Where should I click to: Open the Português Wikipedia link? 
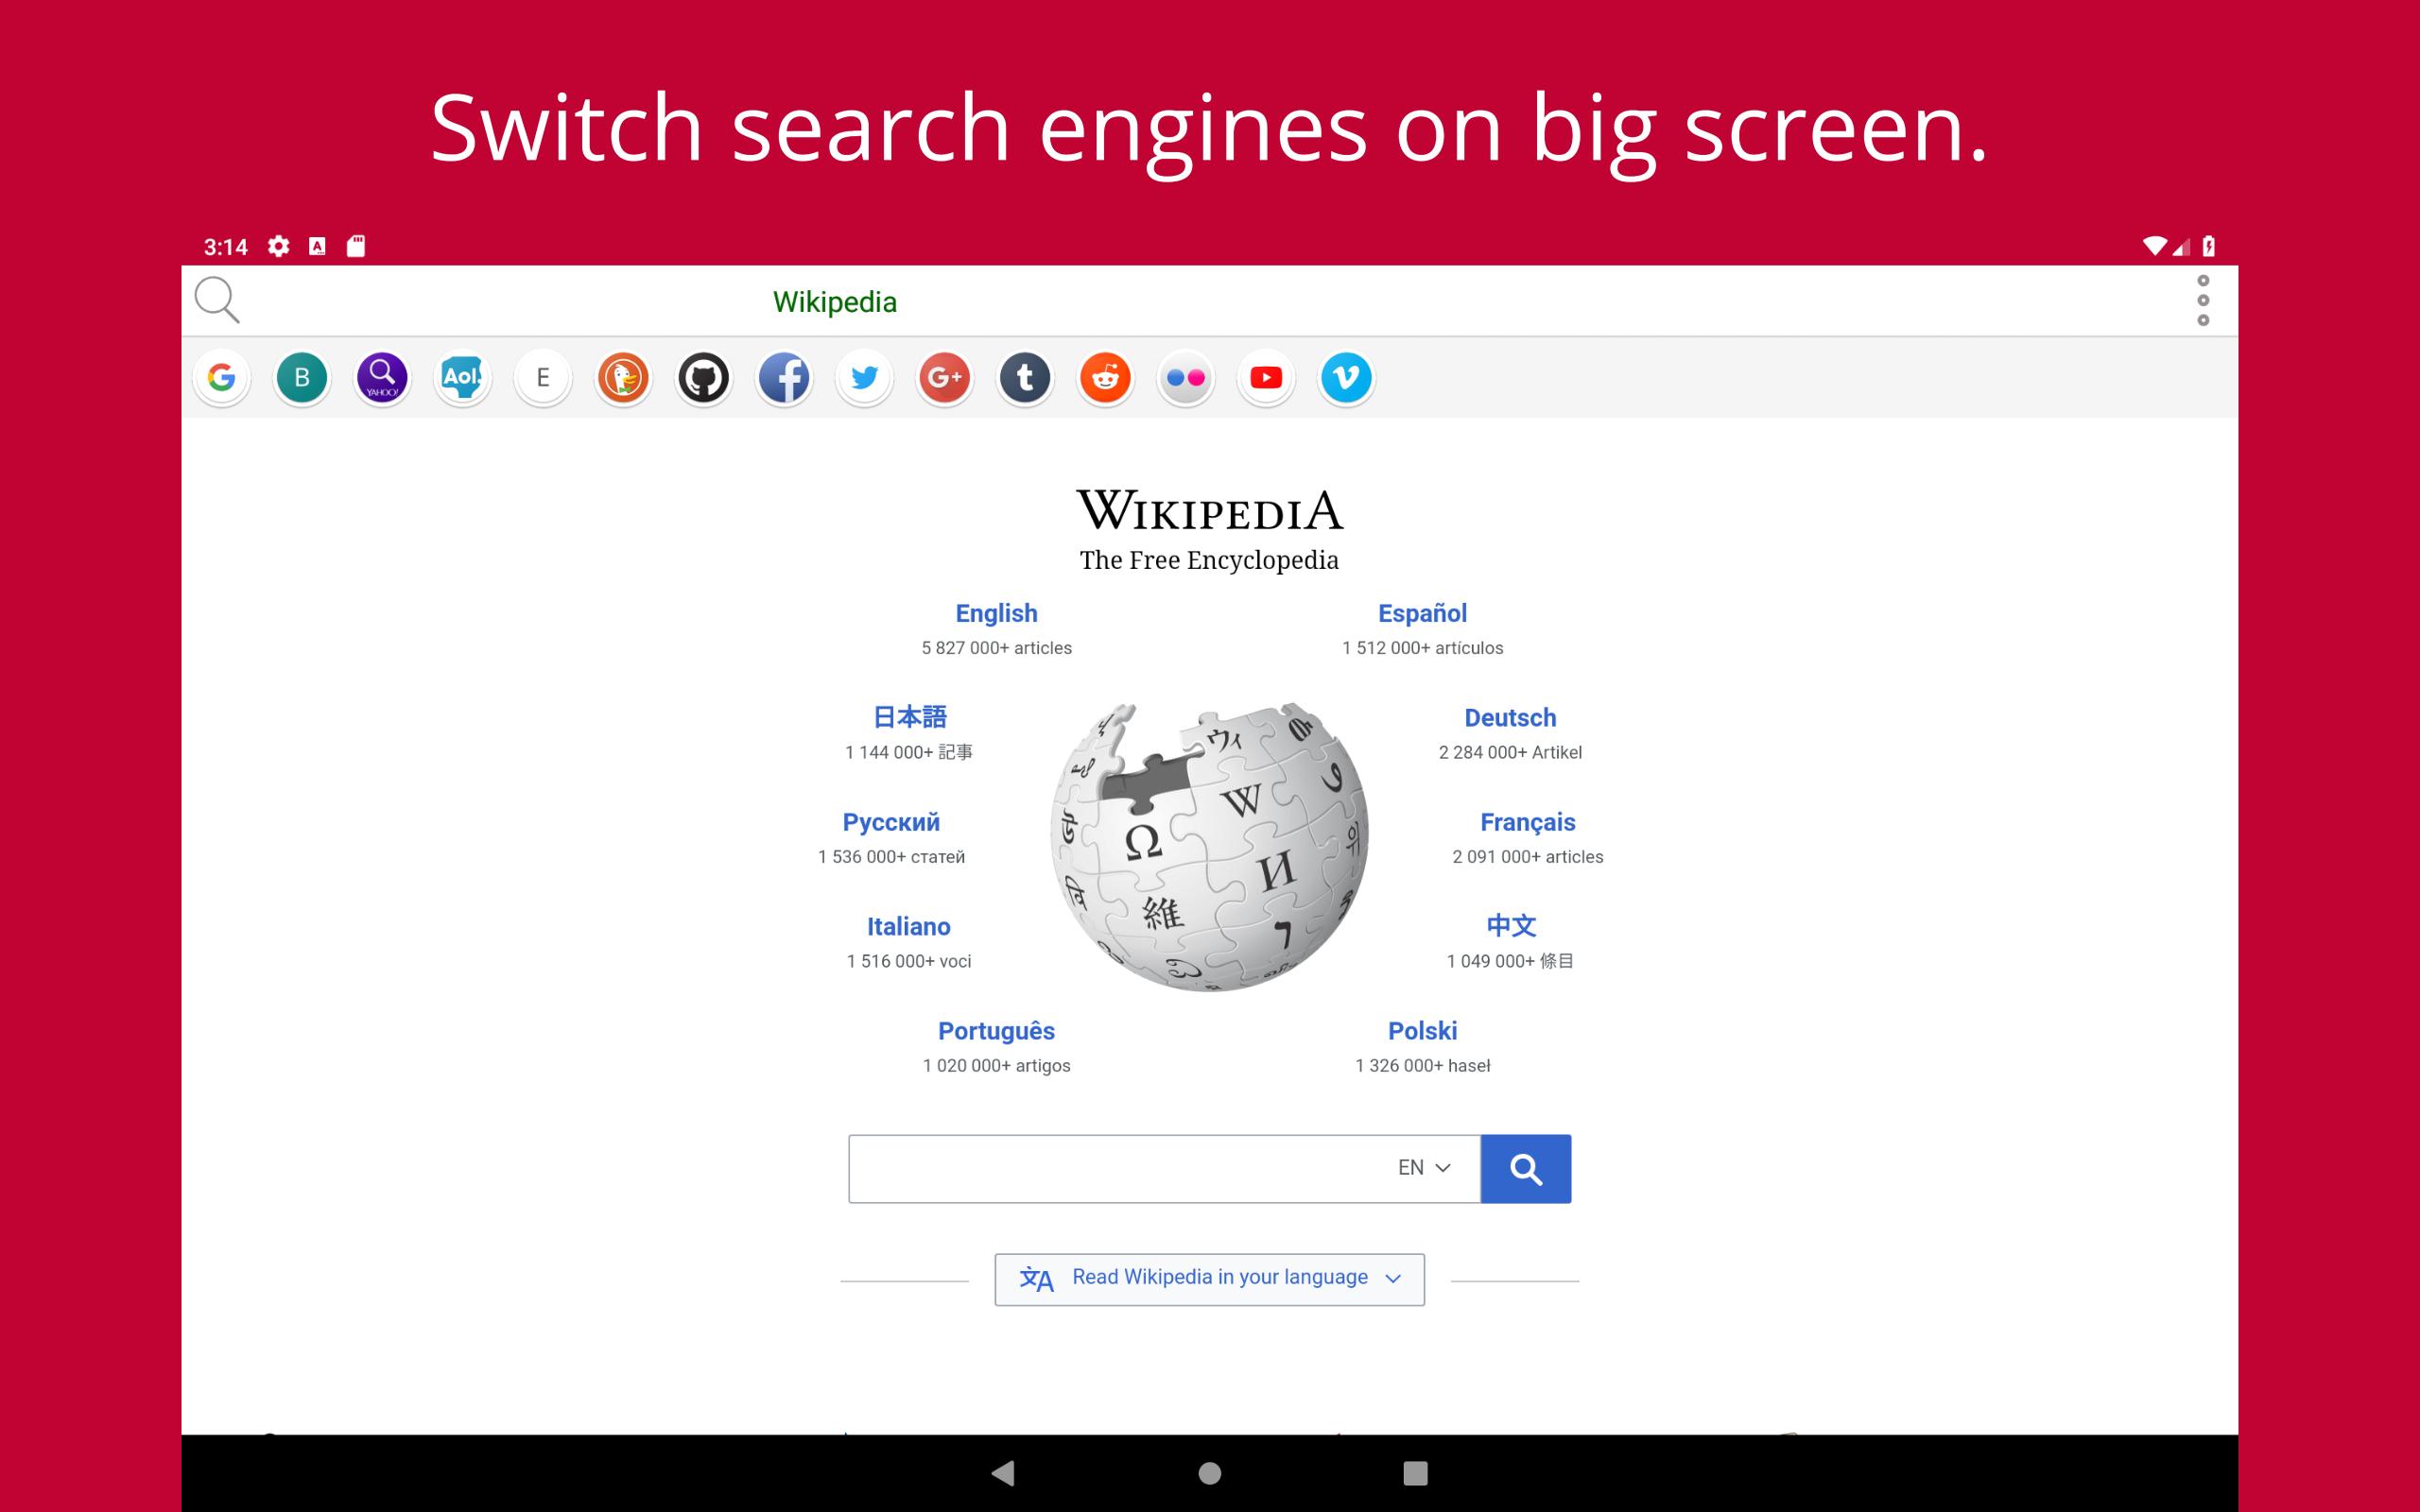(x=996, y=1031)
